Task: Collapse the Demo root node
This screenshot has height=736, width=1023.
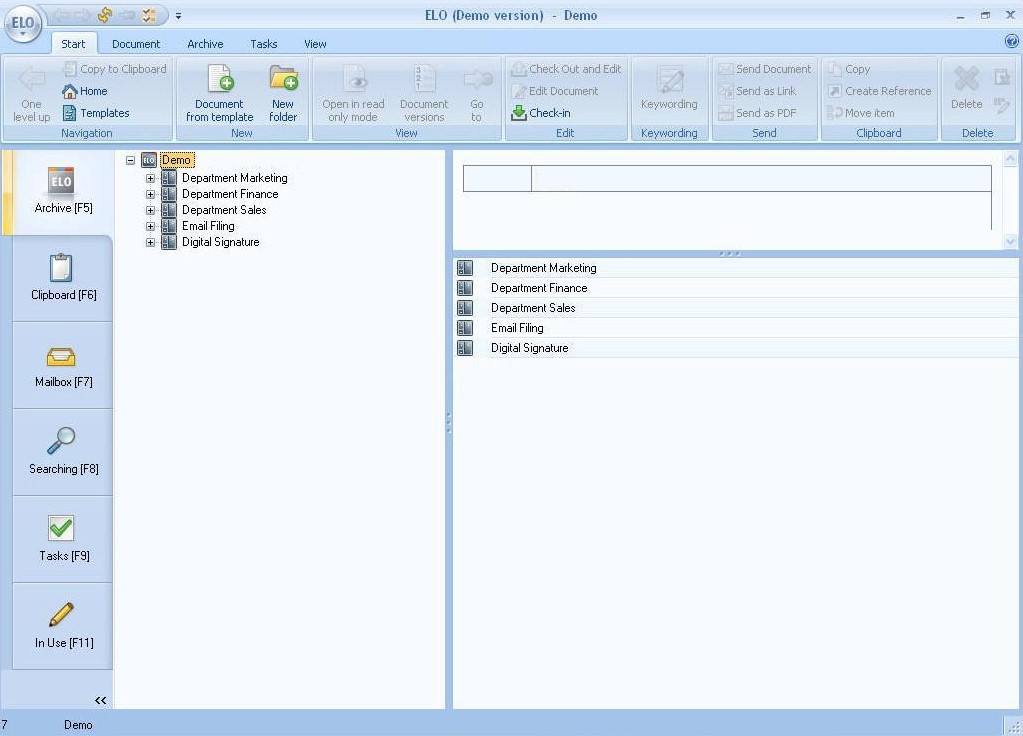Action: pyautogui.click(x=130, y=159)
